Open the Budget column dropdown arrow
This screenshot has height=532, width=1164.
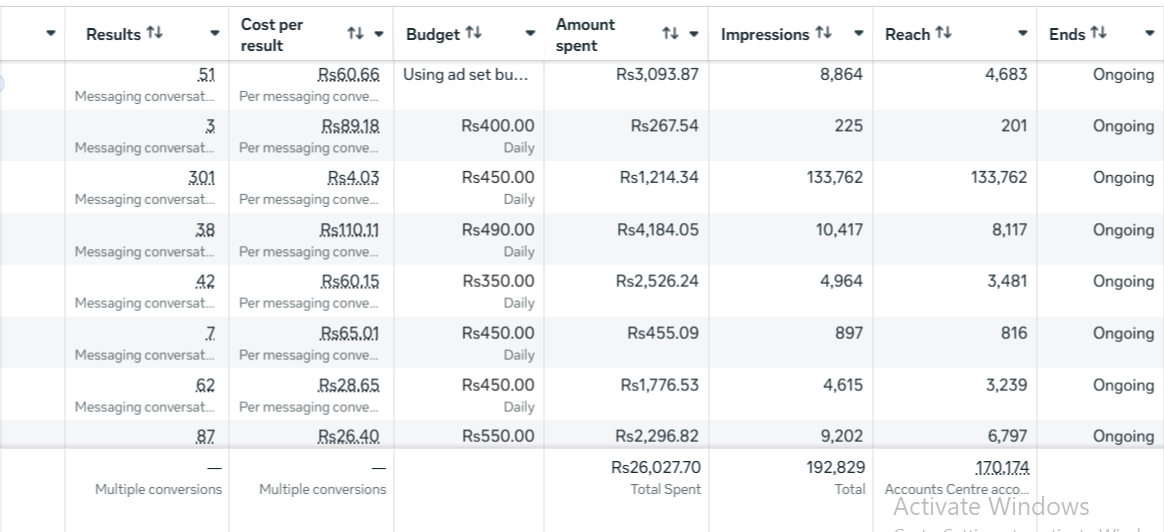[530, 34]
